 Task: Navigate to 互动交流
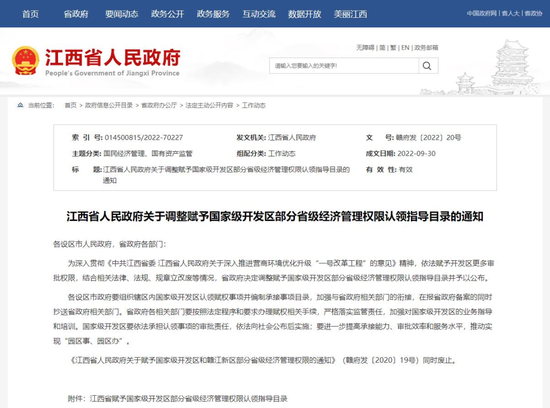(x=259, y=14)
